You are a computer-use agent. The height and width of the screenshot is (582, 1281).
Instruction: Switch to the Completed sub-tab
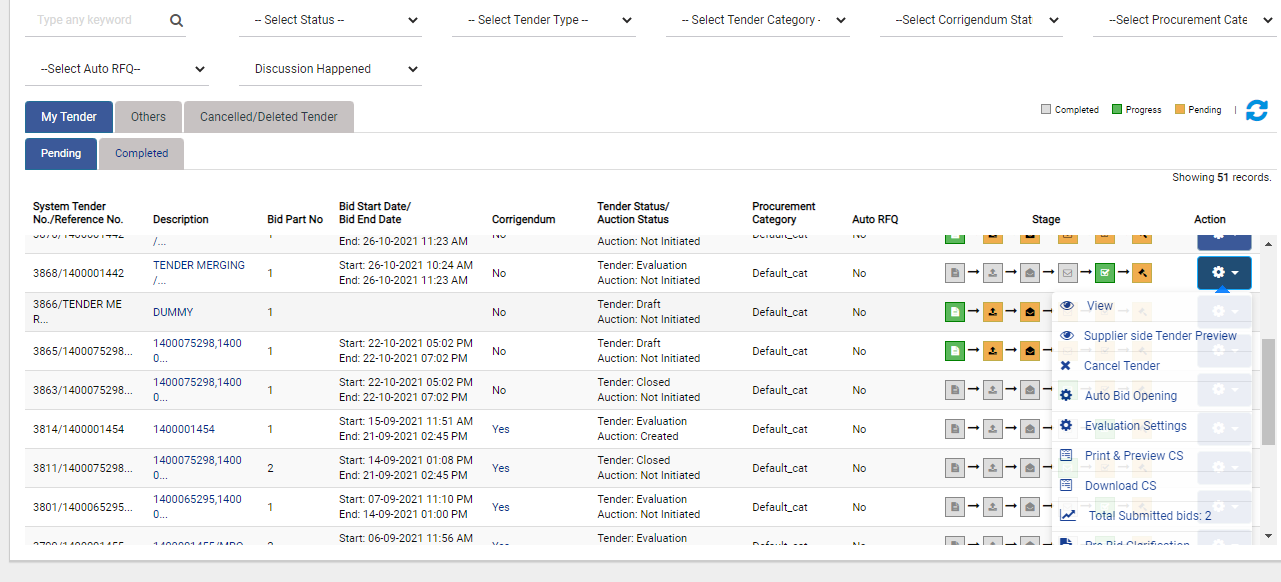coord(141,154)
